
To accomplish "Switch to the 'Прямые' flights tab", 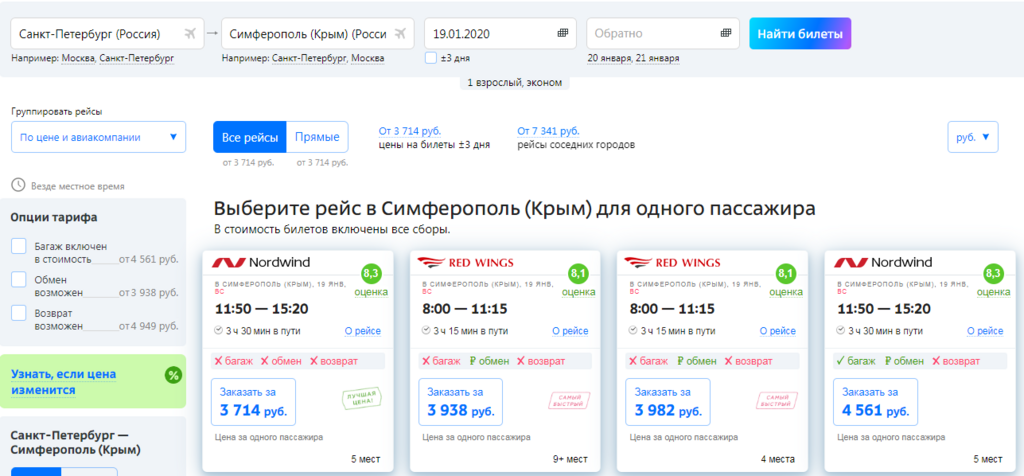I will 317,137.
